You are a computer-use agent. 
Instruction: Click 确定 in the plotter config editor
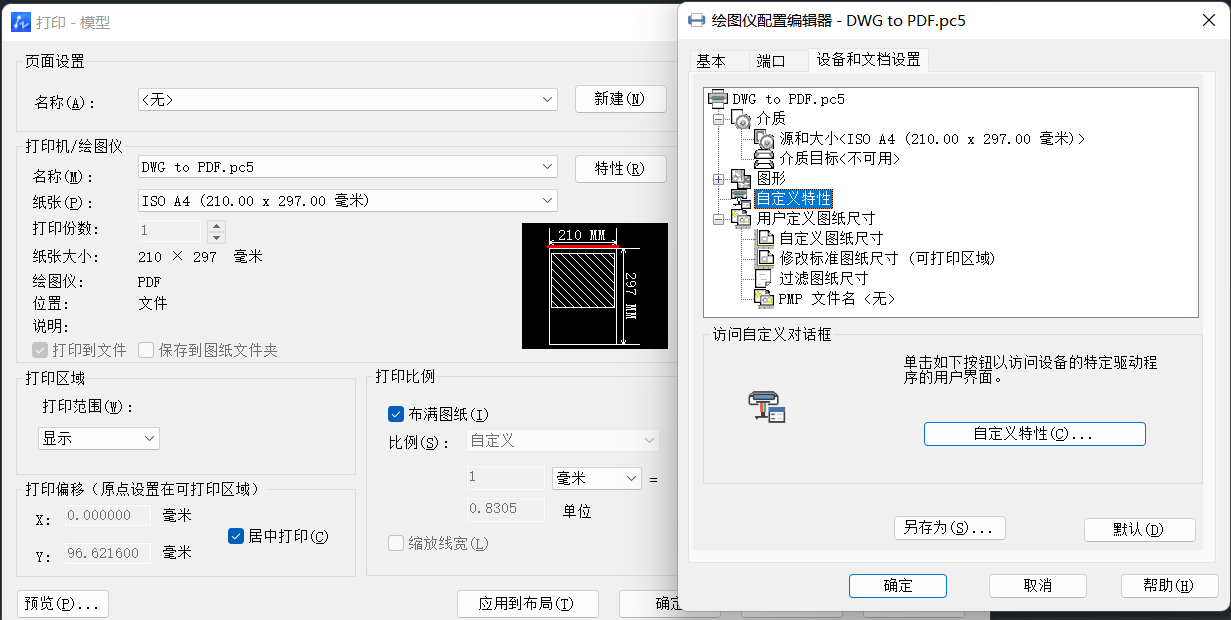[897, 586]
